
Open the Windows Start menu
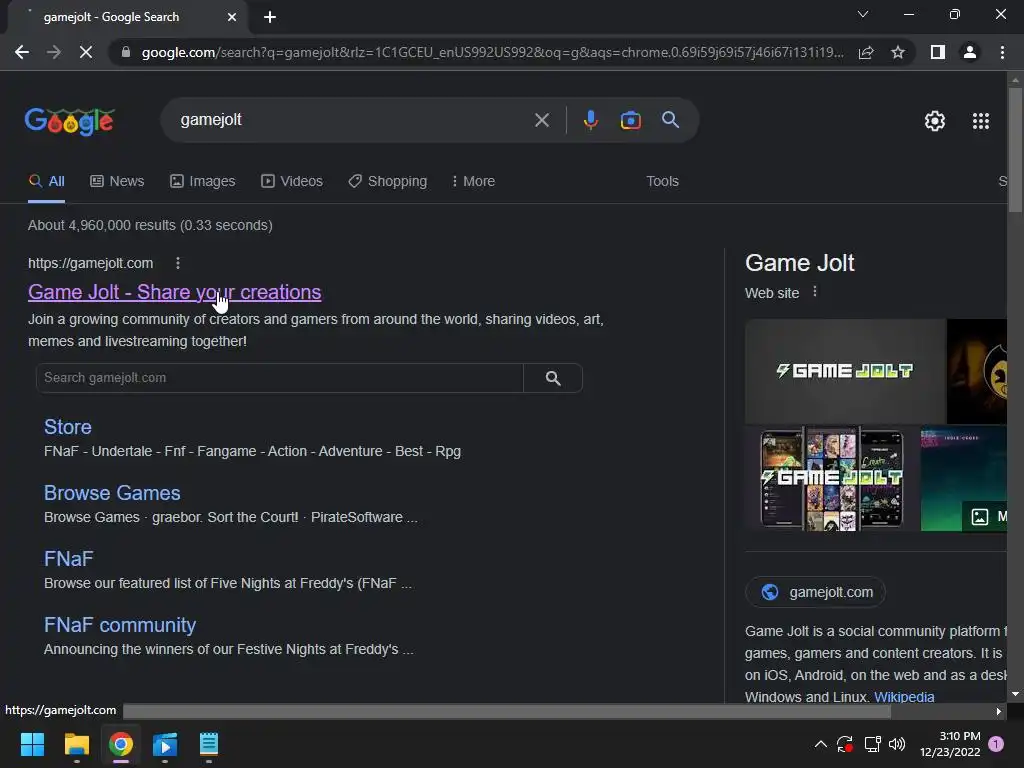[32, 744]
